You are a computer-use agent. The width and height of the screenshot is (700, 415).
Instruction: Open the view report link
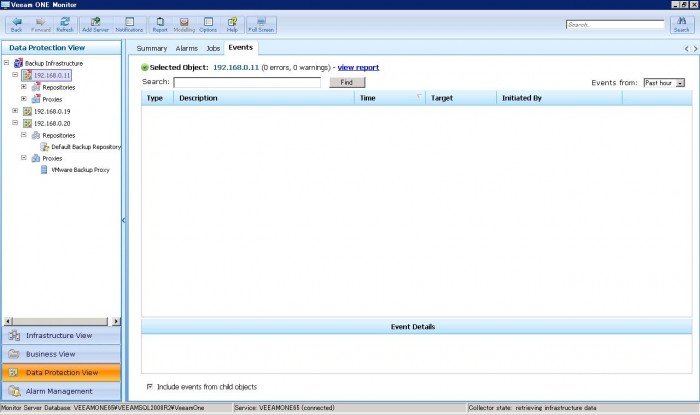pyautogui.click(x=358, y=67)
